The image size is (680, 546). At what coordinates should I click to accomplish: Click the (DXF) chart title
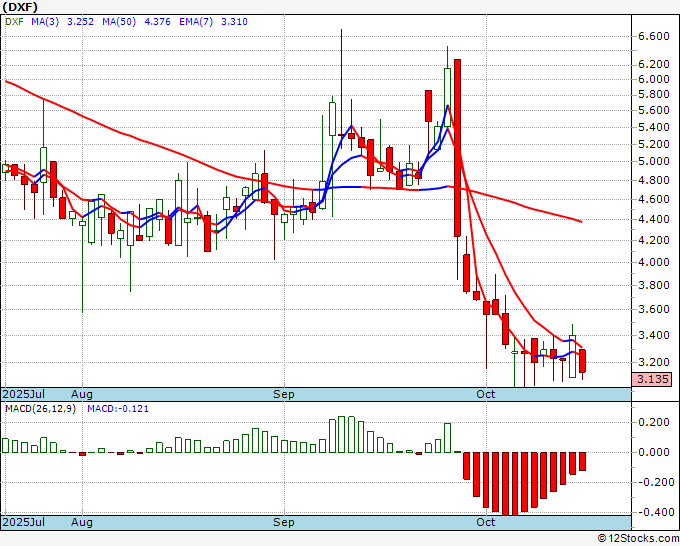pyautogui.click(x=20, y=7)
